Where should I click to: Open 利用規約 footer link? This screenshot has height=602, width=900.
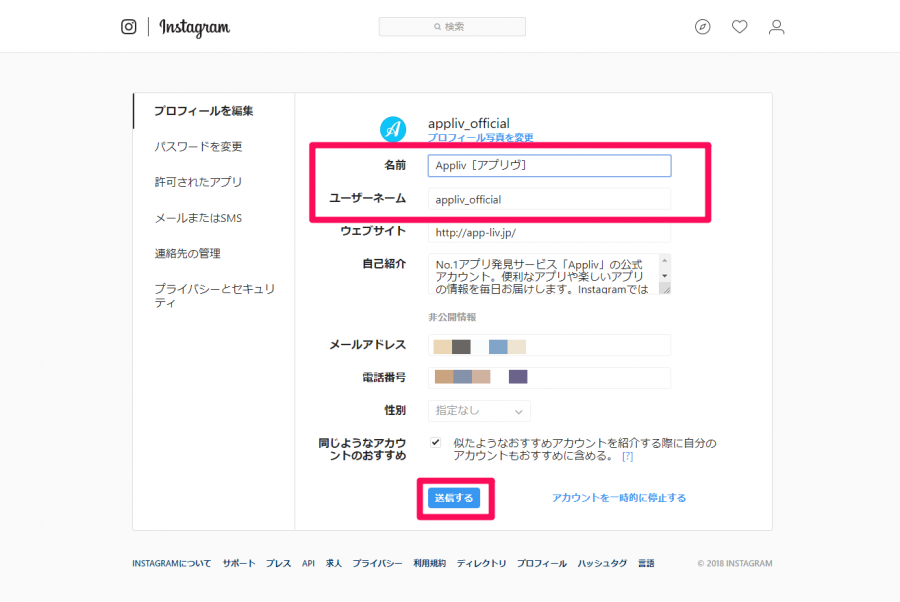[429, 564]
